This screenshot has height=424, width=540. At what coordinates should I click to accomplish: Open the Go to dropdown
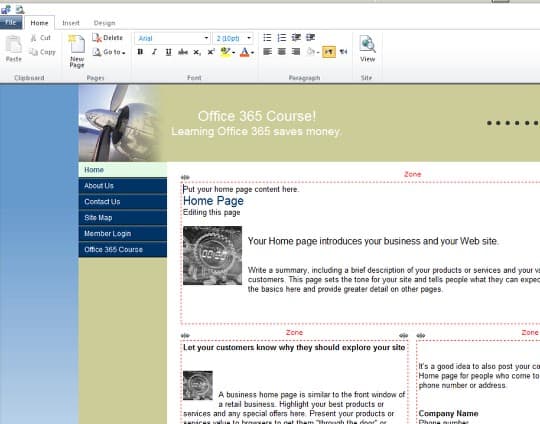[109, 52]
